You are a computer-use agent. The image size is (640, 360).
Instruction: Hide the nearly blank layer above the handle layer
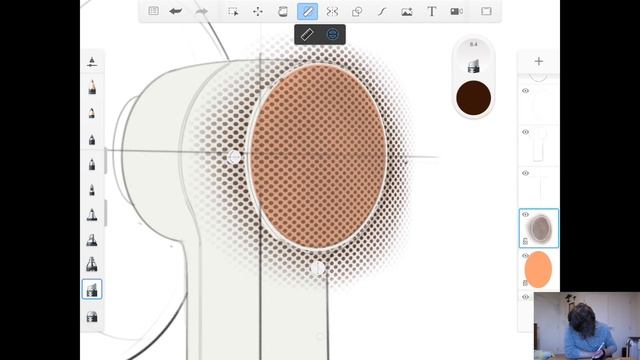(x=525, y=91)
